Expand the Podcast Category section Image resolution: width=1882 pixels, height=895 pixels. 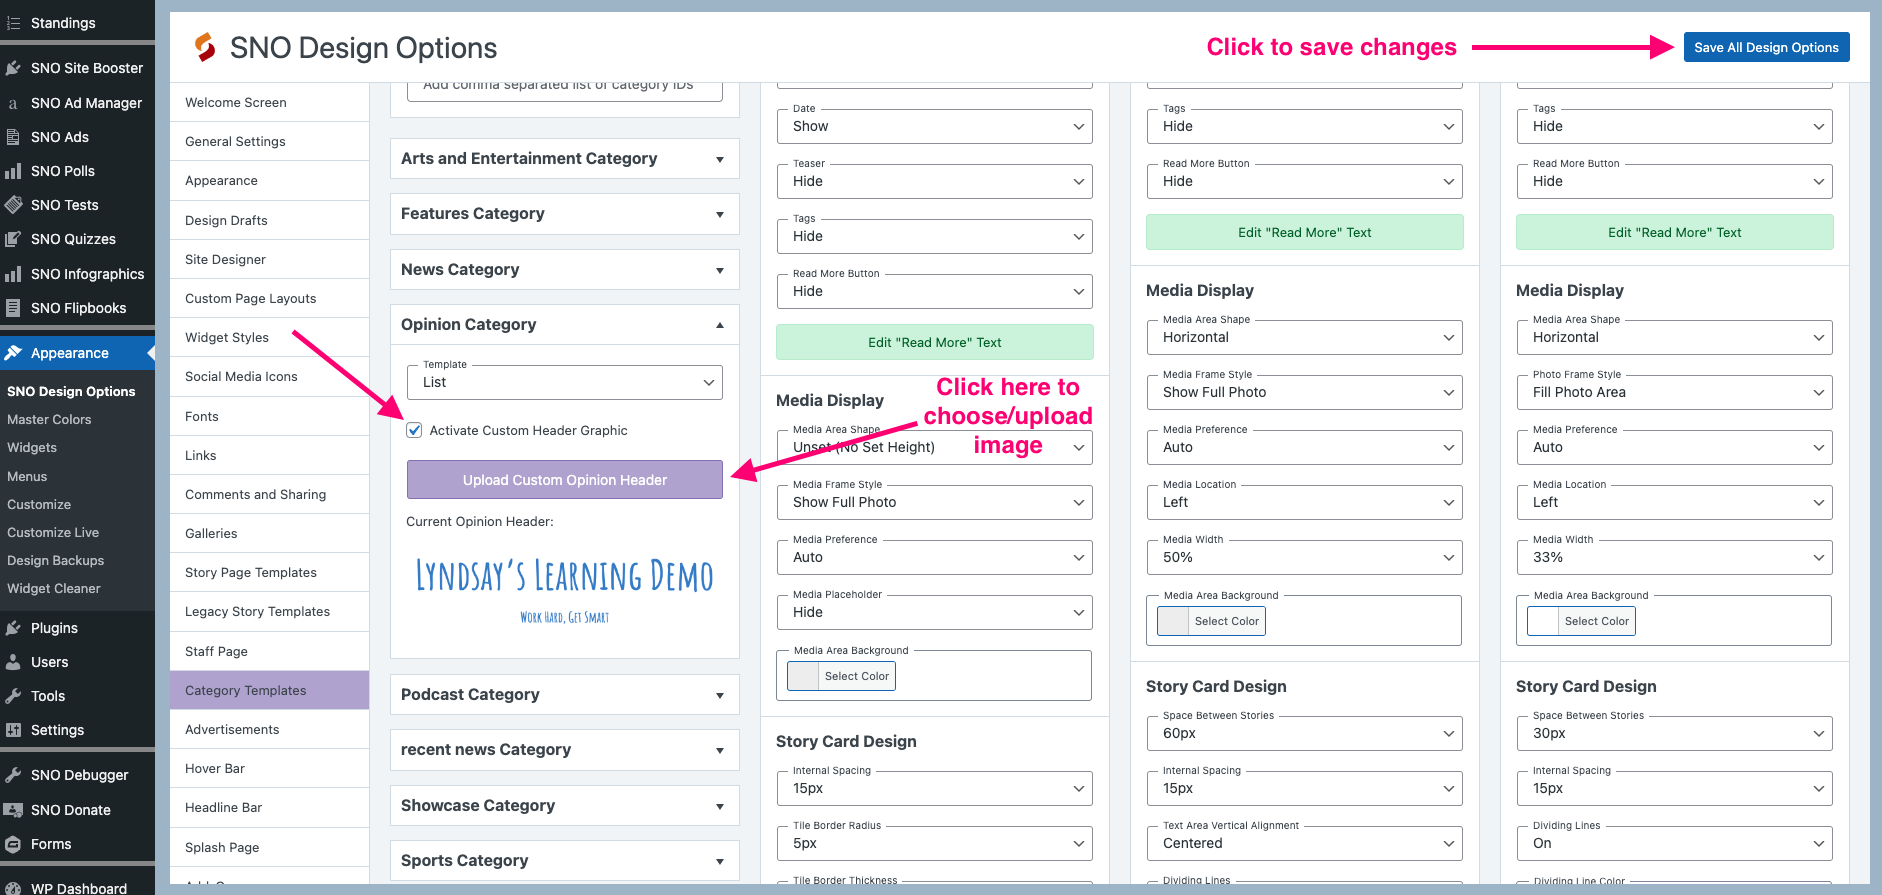(564, 695)
